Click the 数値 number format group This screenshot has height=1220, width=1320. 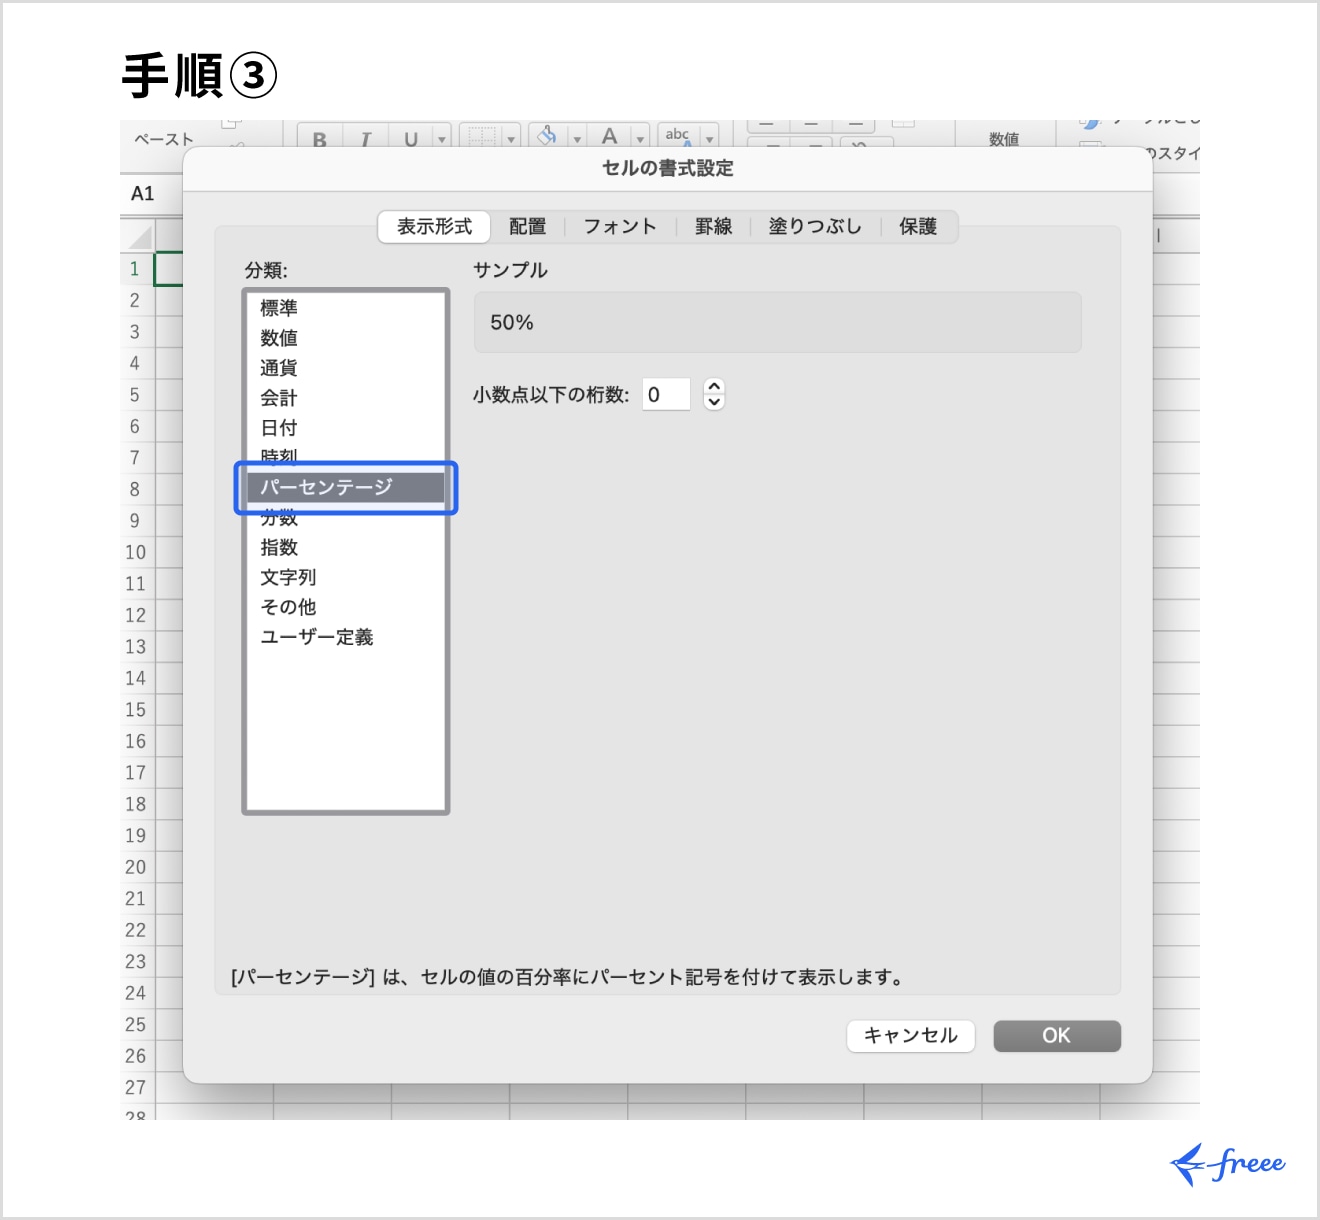pos(1005,140)
